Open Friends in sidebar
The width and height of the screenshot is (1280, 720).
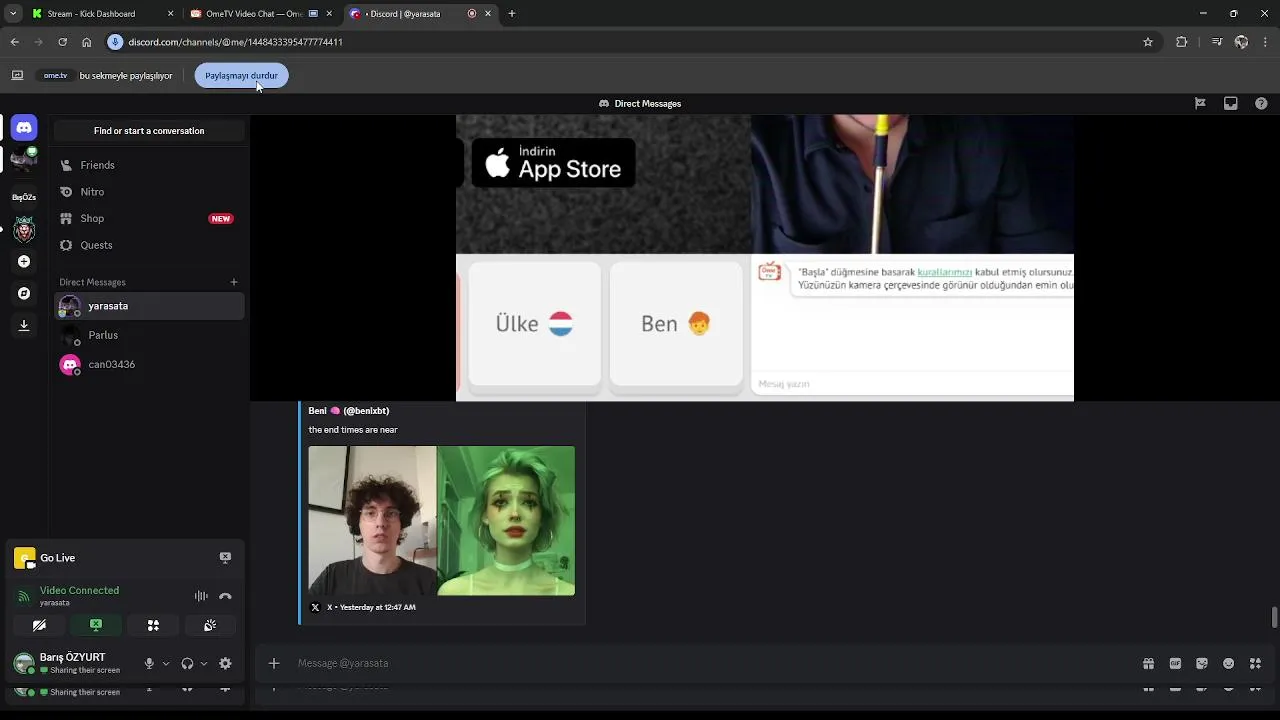coord(149,165)
